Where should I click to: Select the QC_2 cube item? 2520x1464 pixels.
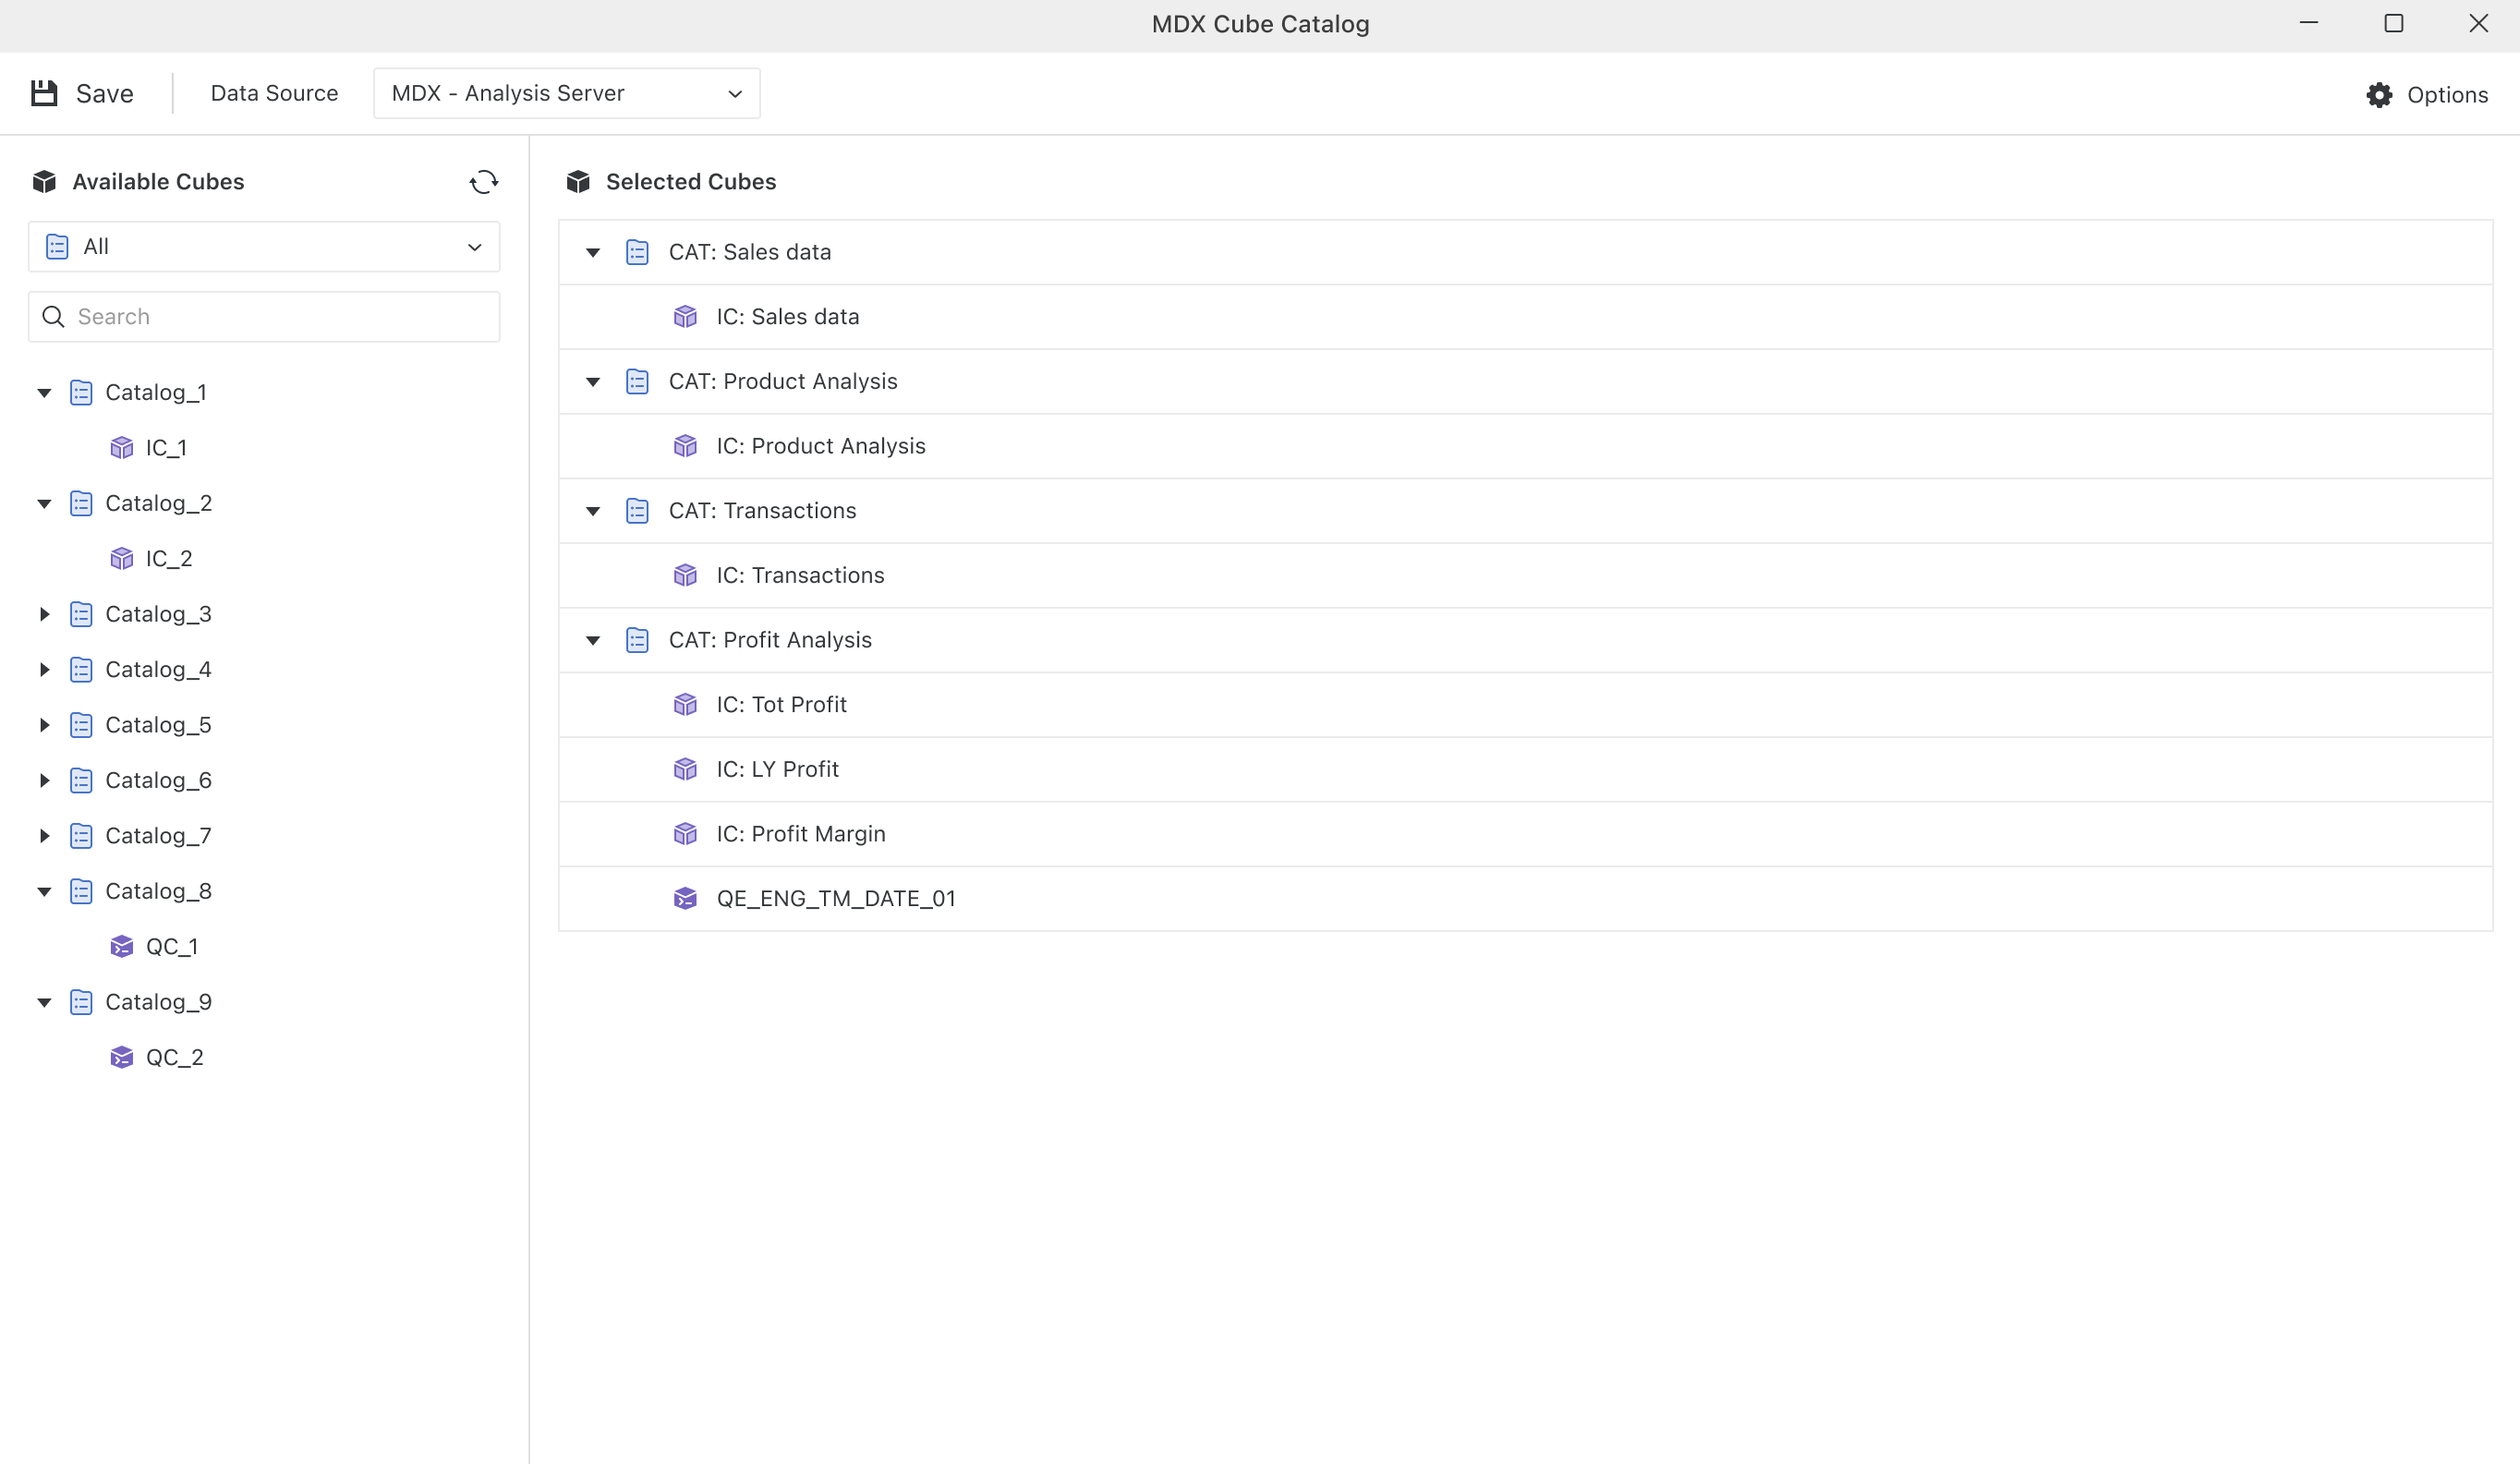[174, 1058]
